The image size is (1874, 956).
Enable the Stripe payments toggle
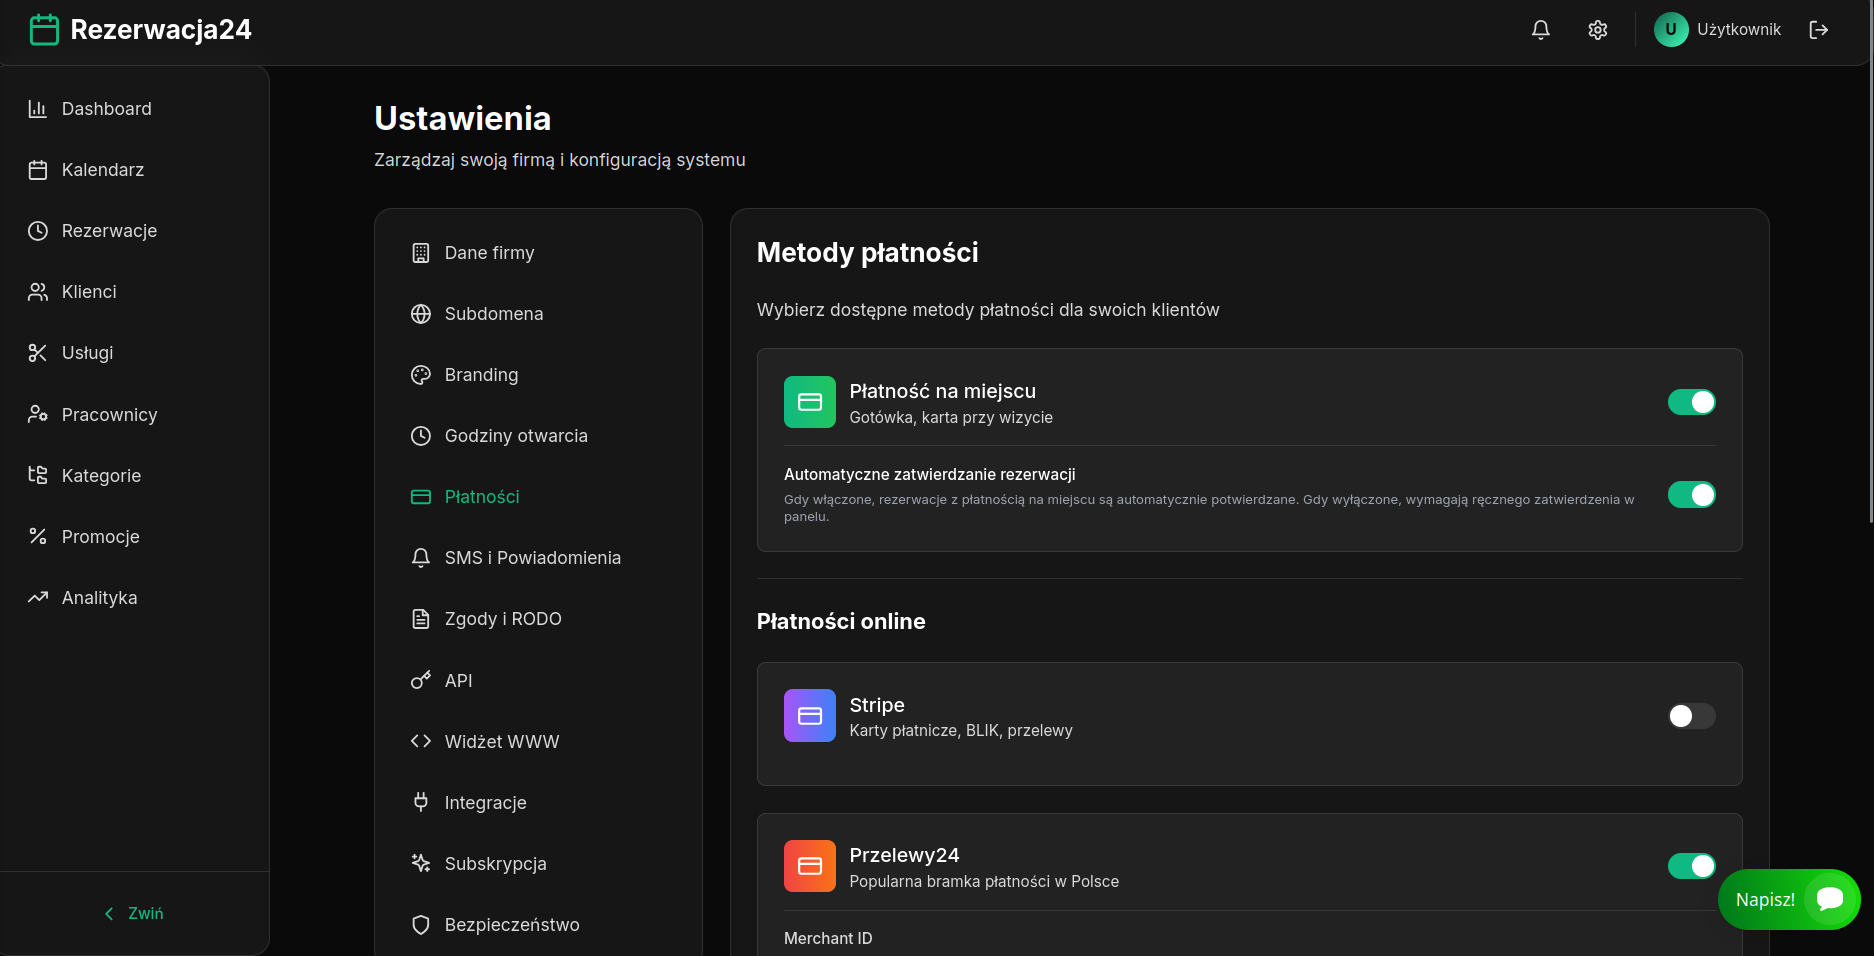pos(1691,716)
